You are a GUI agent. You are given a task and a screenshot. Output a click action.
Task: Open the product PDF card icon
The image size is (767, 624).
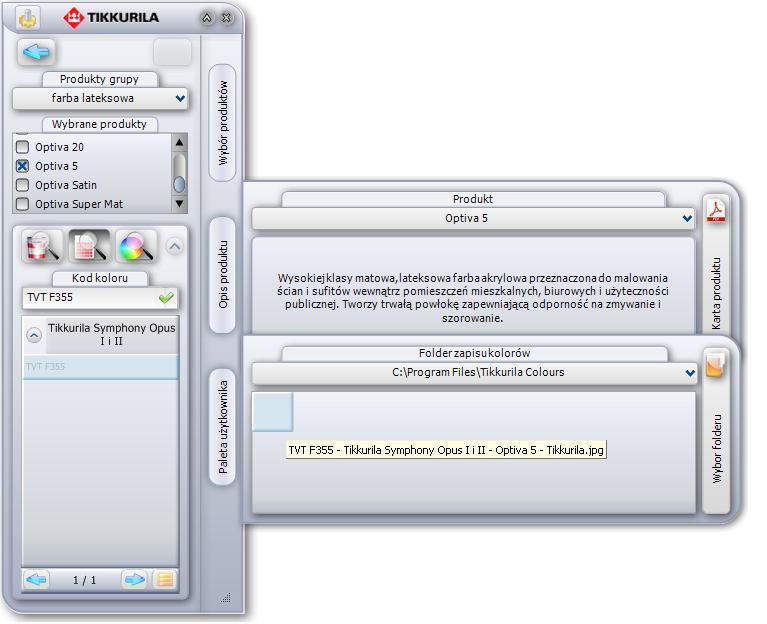point(716,211)
